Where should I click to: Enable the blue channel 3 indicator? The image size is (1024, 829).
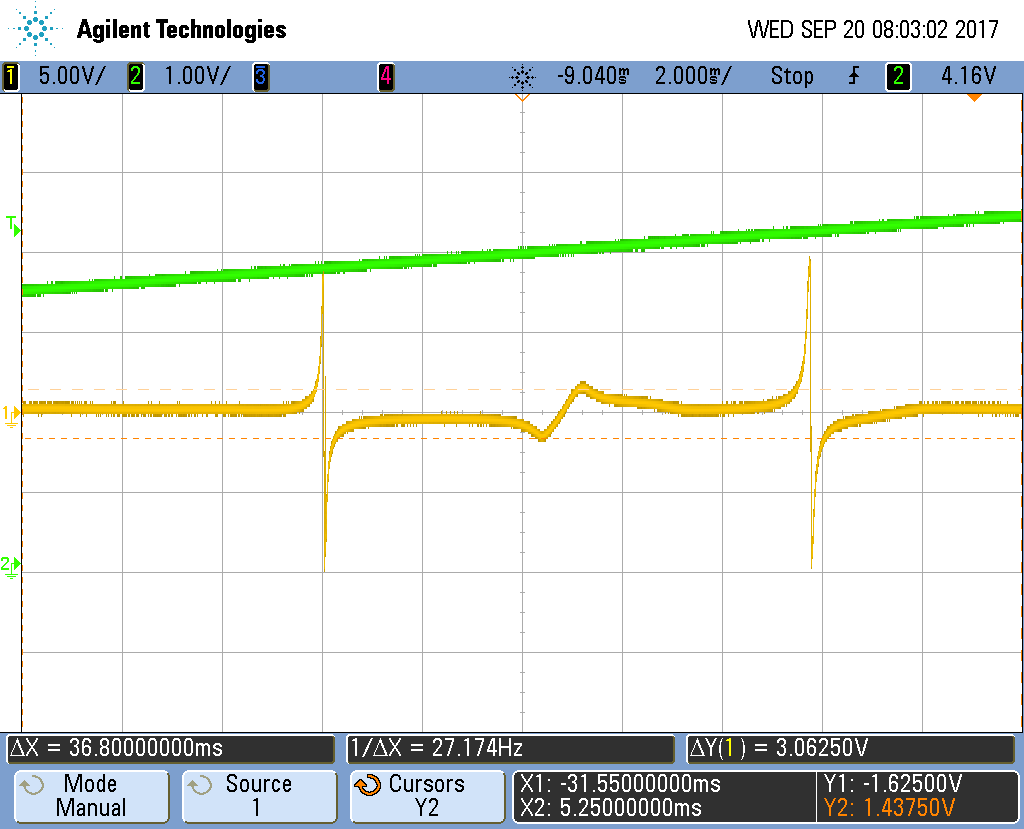[260, 76]
